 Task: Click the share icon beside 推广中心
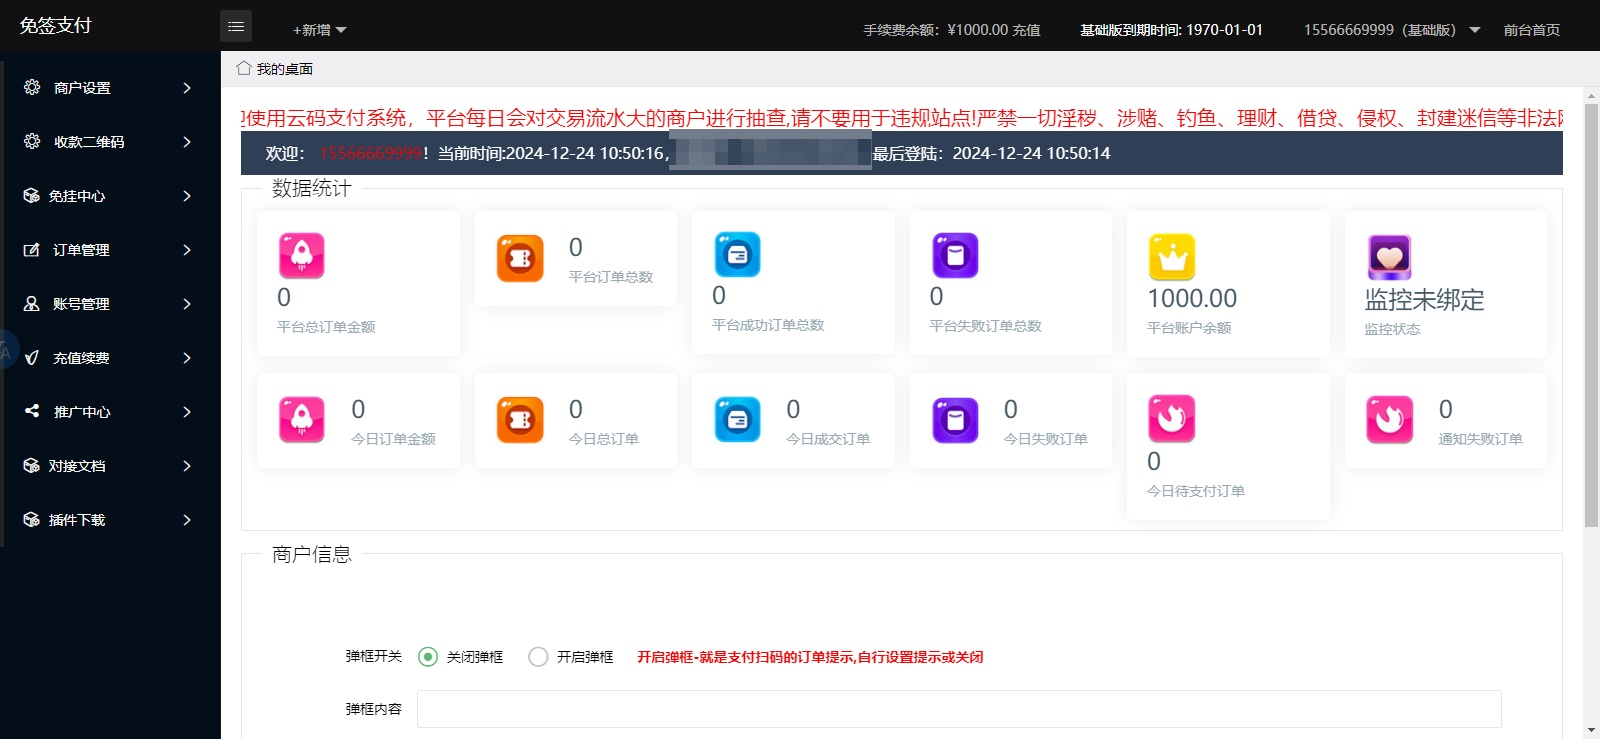pyautogui.click(x=32, y=411)
